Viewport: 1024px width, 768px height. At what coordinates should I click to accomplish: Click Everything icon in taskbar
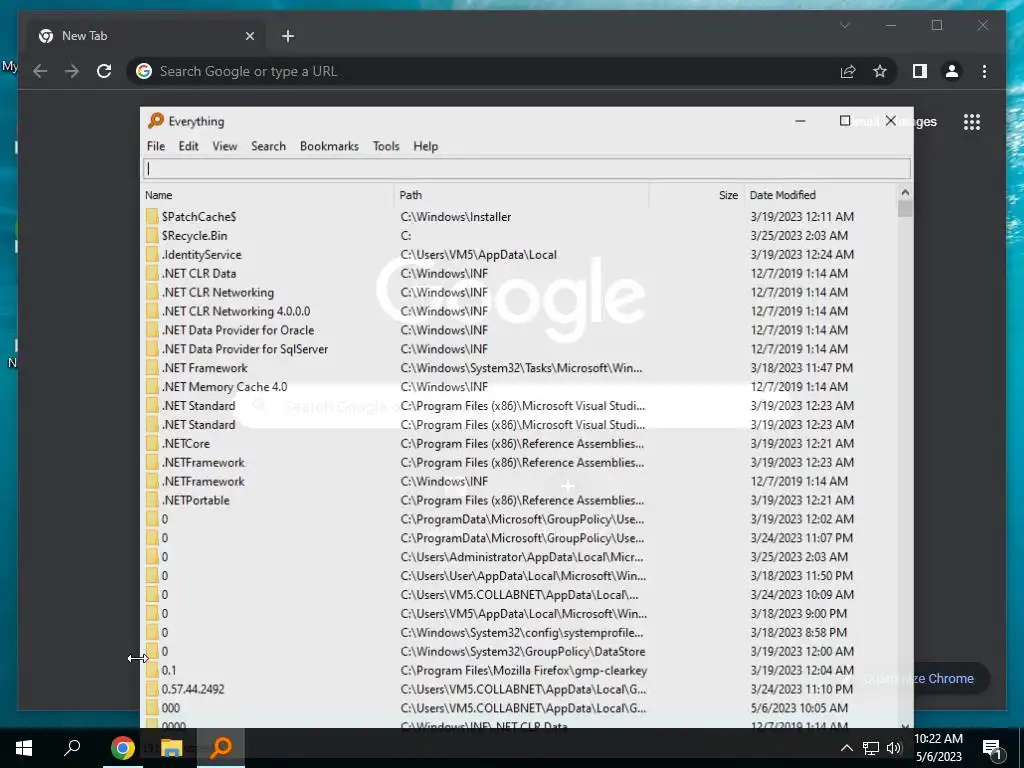221,748
